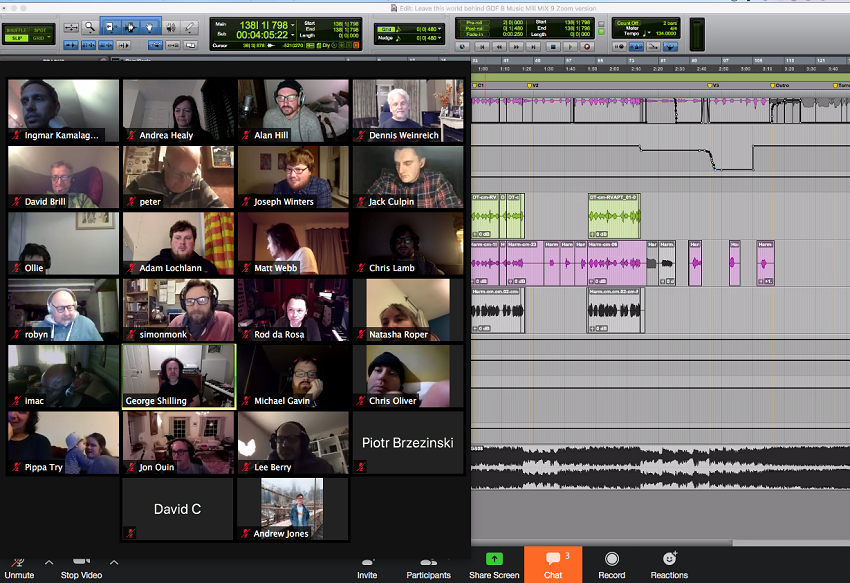Click the C1 memory location marker
The width and height of the screenshot is (850, 583).
(478, 85)
